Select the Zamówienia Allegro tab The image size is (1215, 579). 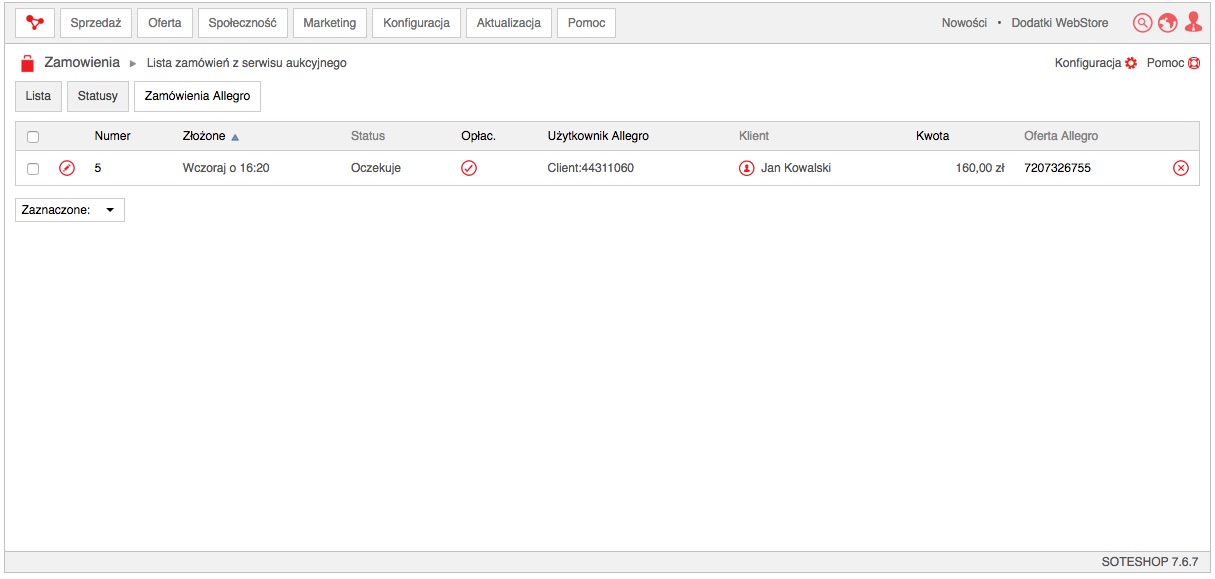(197, 96)
